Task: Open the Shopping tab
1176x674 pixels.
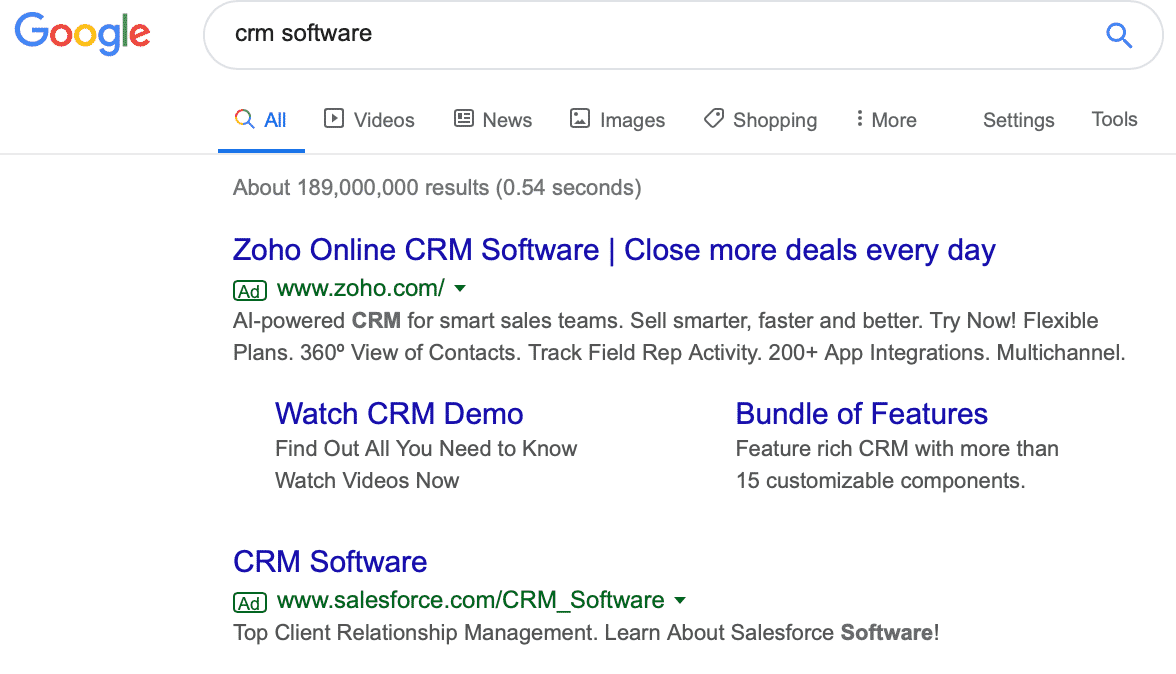Action: (x=760, y=120)
